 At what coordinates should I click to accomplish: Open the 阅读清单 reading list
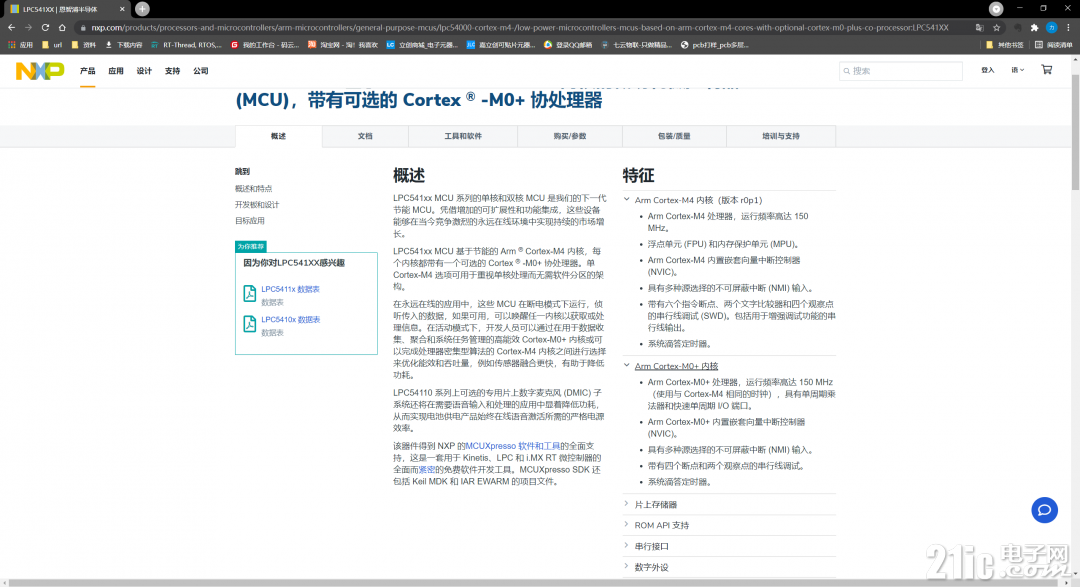coord(1053,45)
